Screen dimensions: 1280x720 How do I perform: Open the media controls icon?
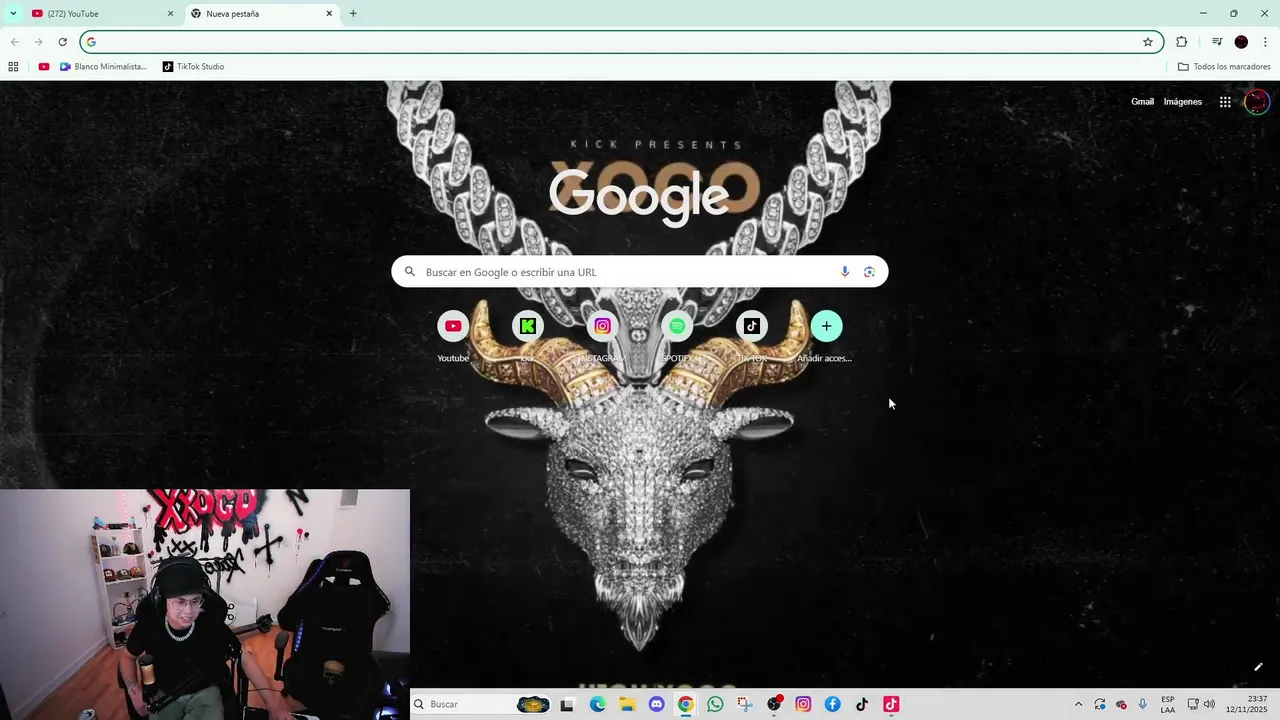point(1217,42)
